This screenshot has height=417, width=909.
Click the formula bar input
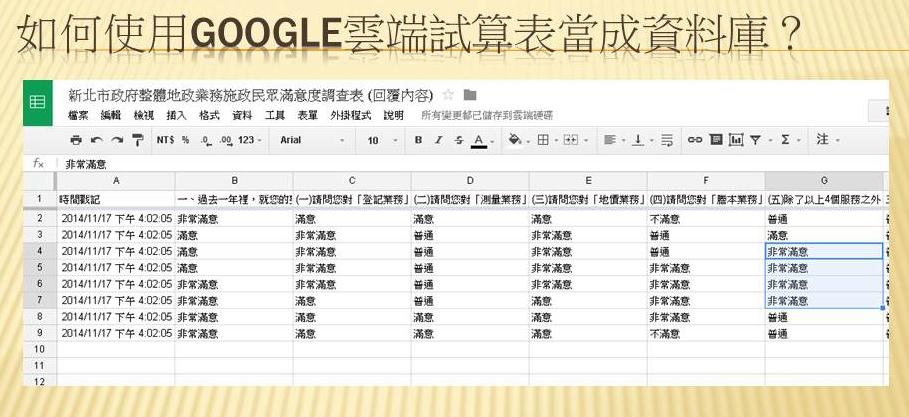click(x=475, y=164)
